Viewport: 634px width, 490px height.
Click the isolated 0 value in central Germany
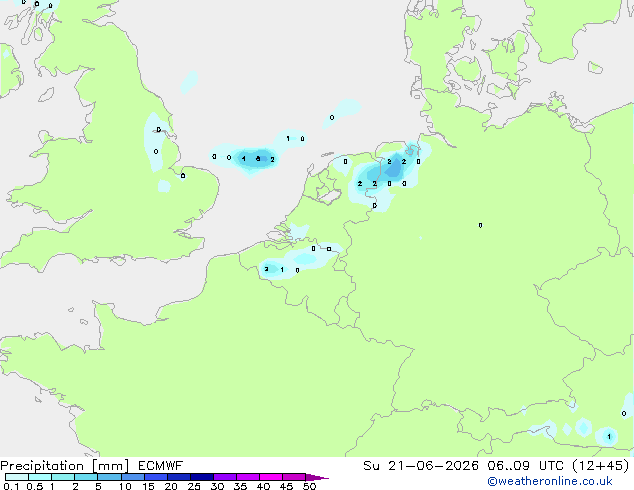[480, 225]
